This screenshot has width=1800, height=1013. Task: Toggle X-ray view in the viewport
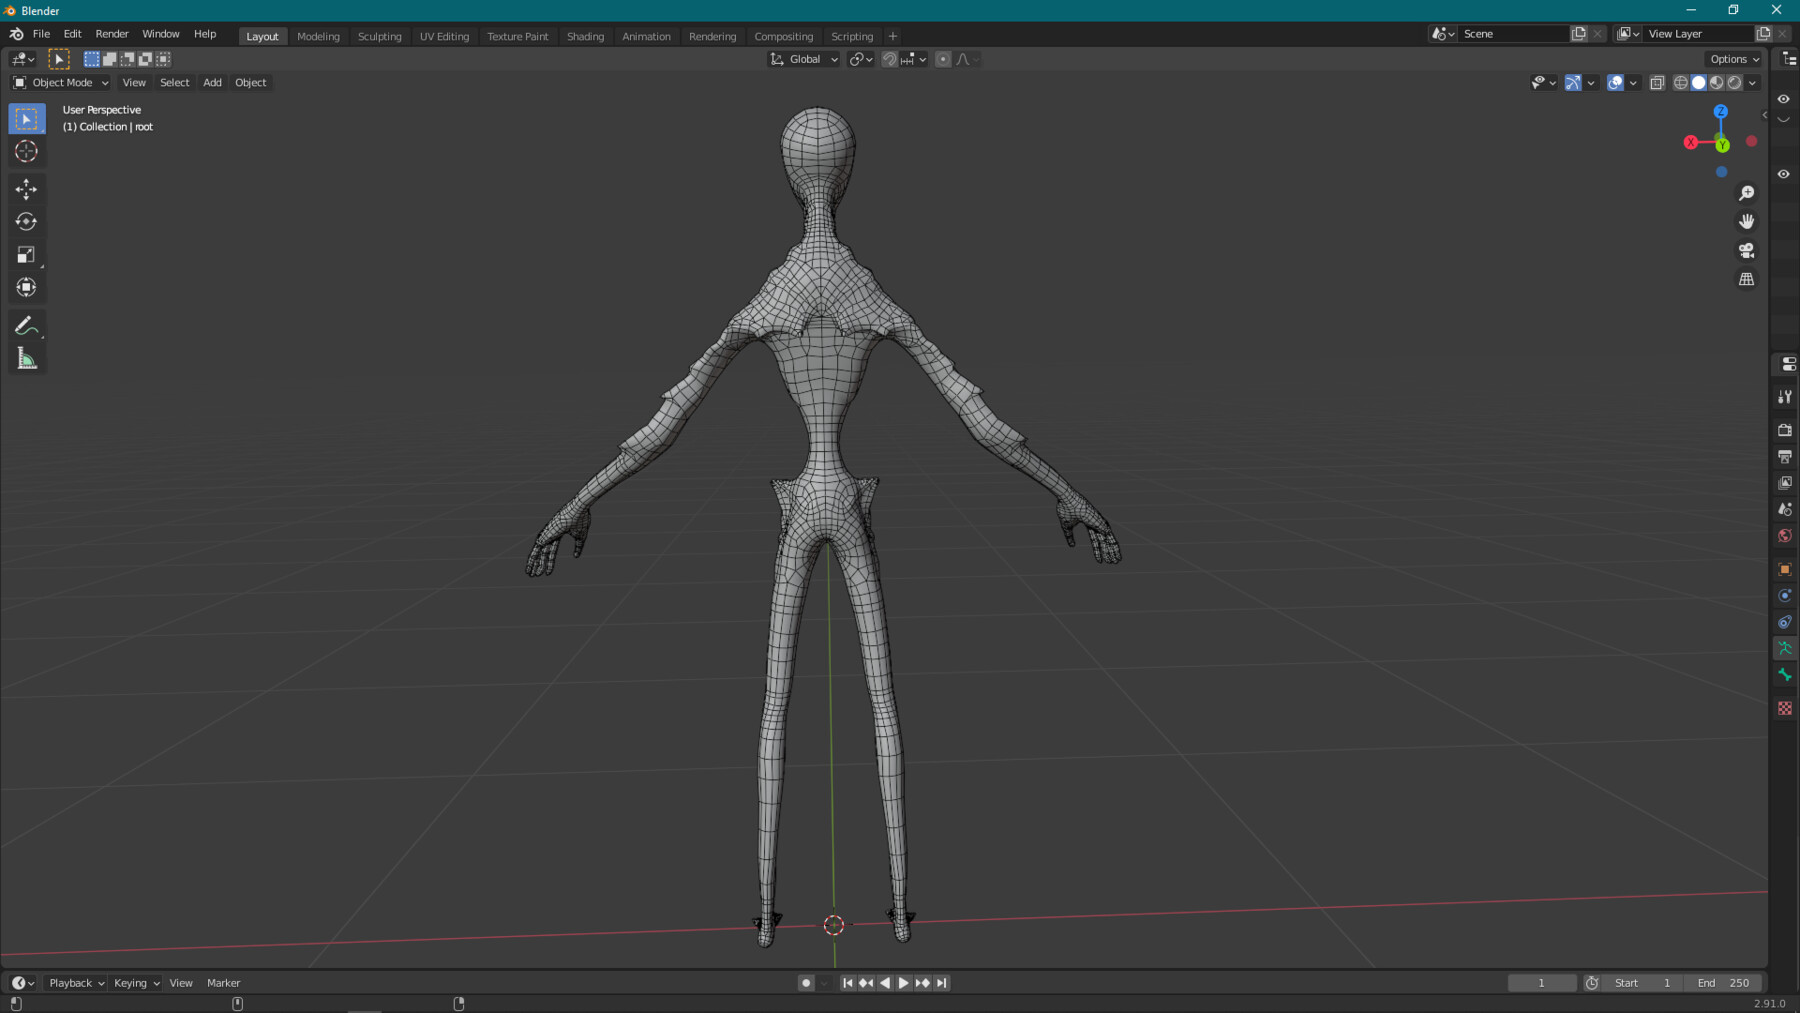pos(1657,83)
